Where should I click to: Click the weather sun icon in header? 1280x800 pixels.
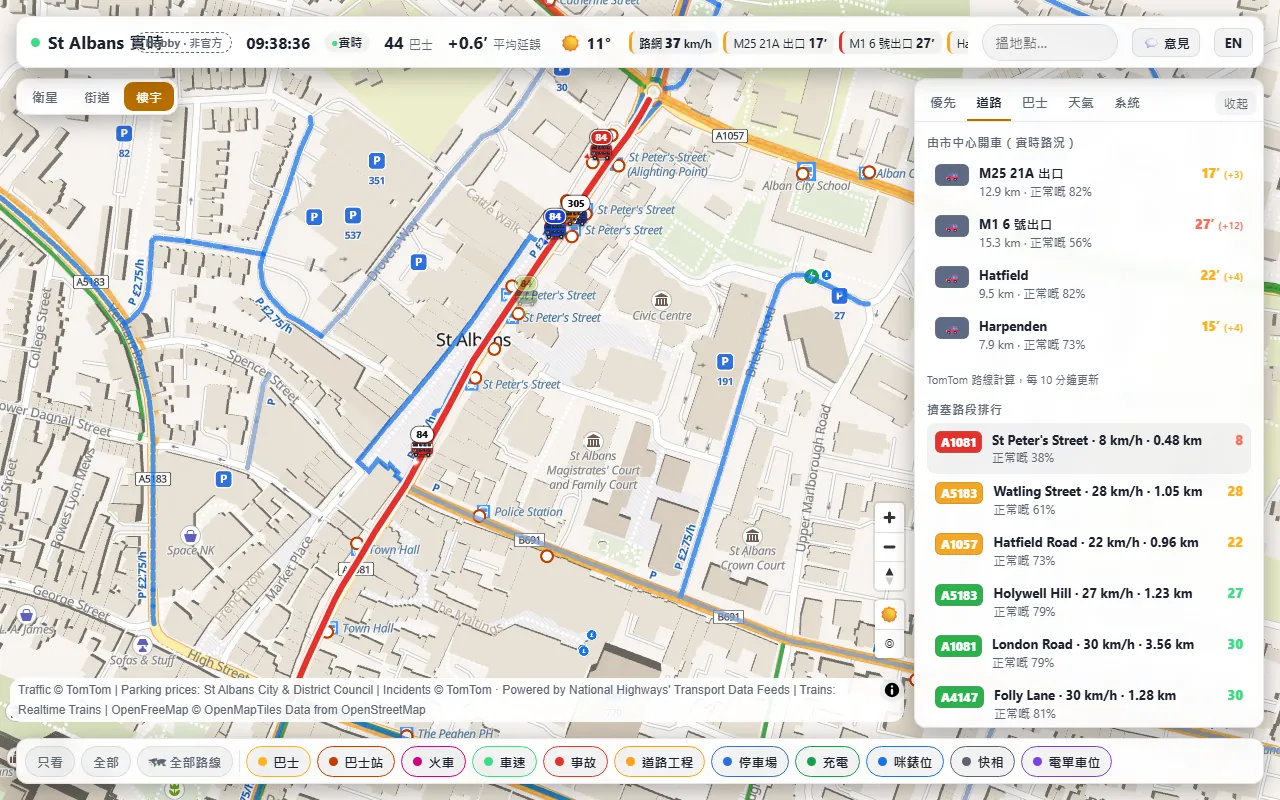coord(570,43)
